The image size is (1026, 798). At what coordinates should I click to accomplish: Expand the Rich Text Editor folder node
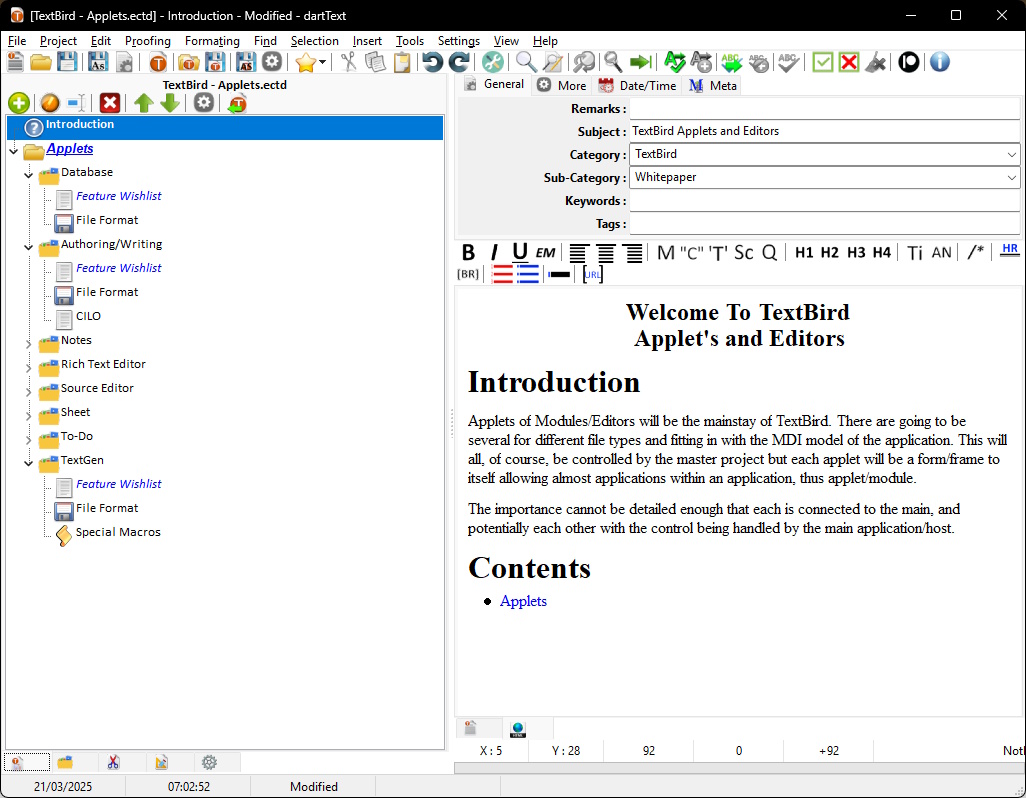click(29, 367)
